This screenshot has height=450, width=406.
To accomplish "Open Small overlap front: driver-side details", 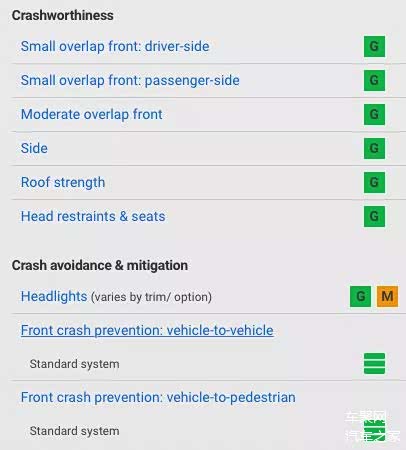I will click(x=115, y=46).
